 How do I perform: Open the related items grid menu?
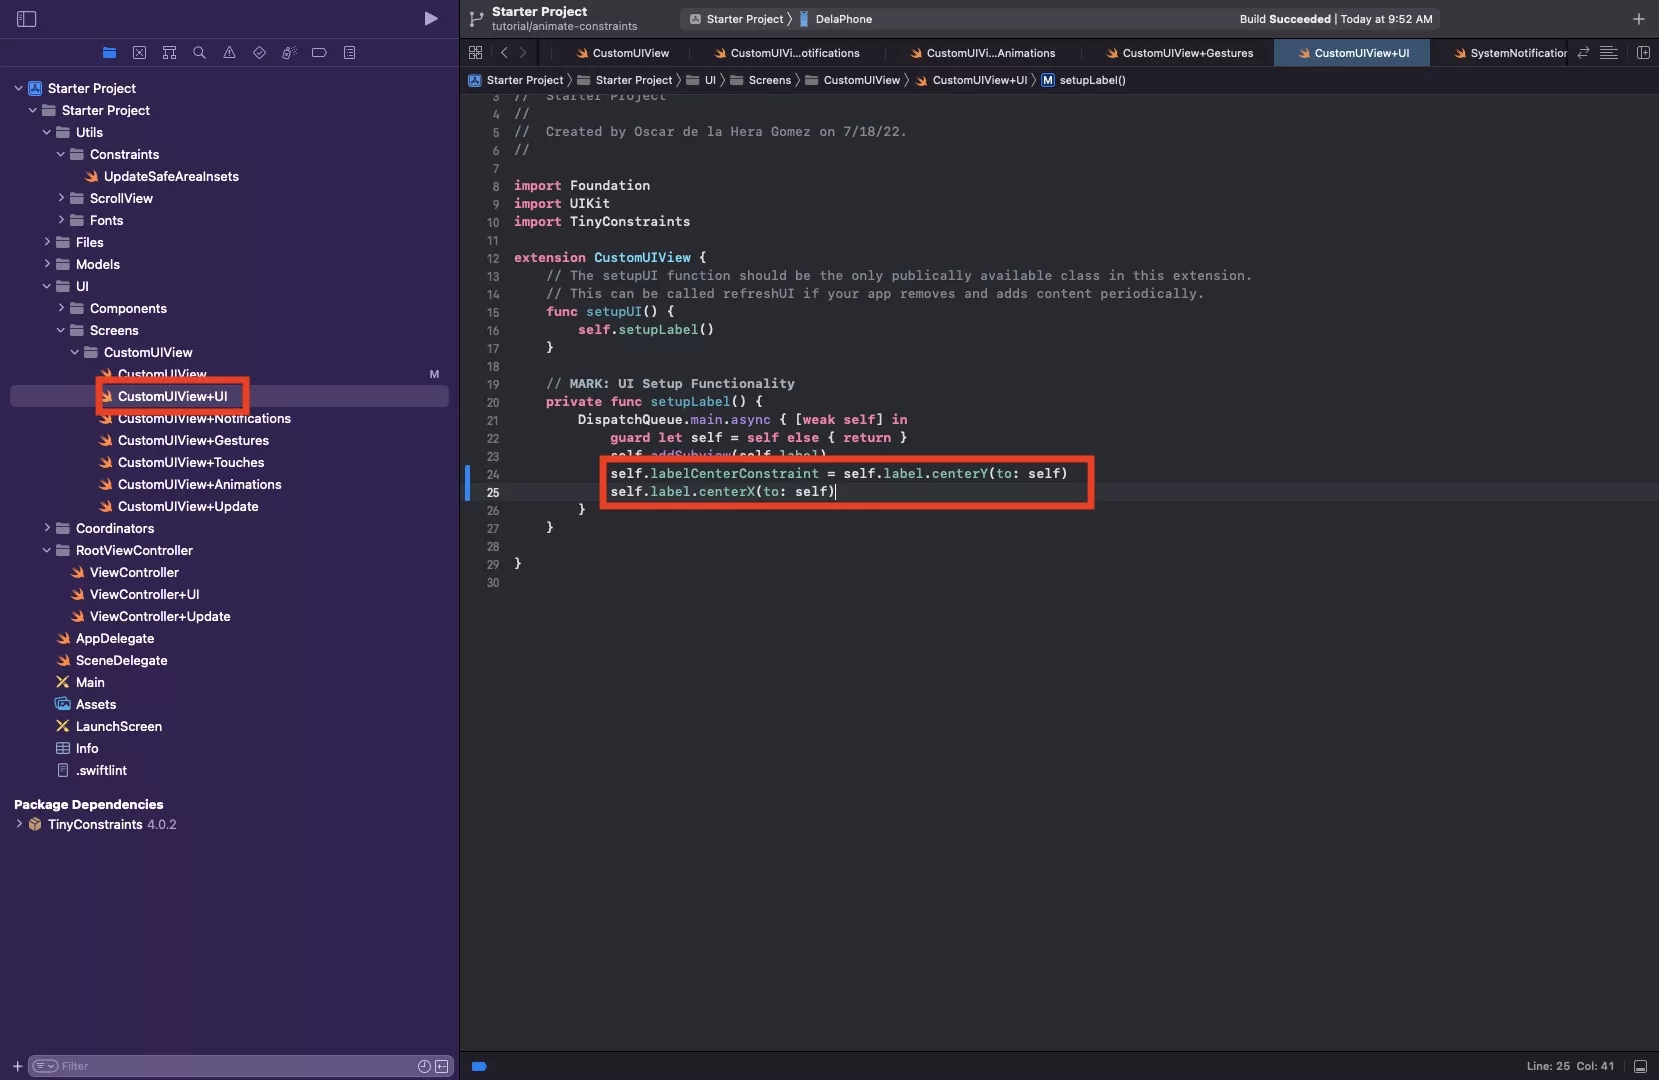pyautogui.click(x=476, y=53)
